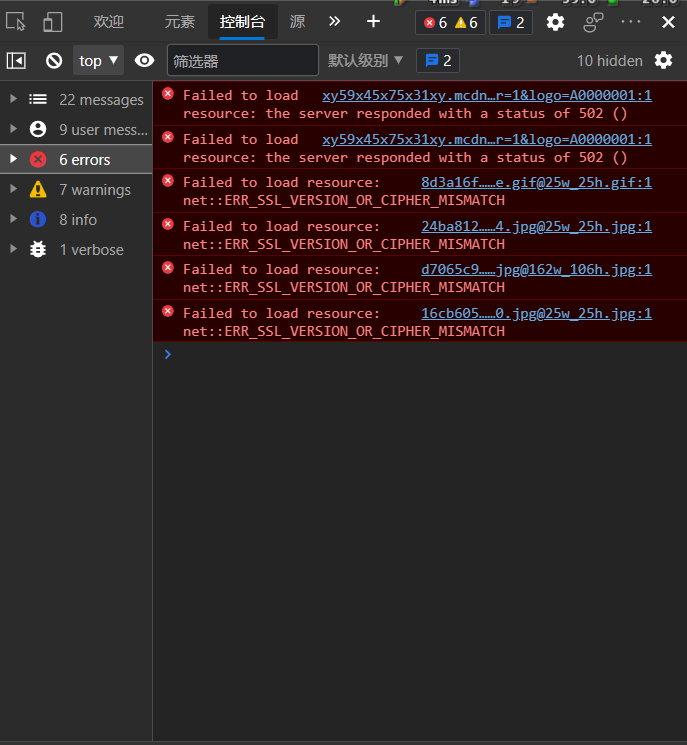The width and height of the screenshot is (687, 745).
Task: Open the three-dots customize menu
Action: coord(631,22)
